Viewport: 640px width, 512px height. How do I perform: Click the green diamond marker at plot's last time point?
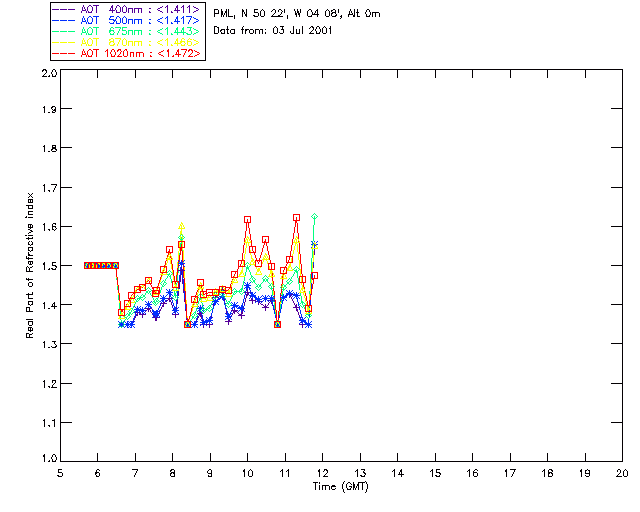314,216
